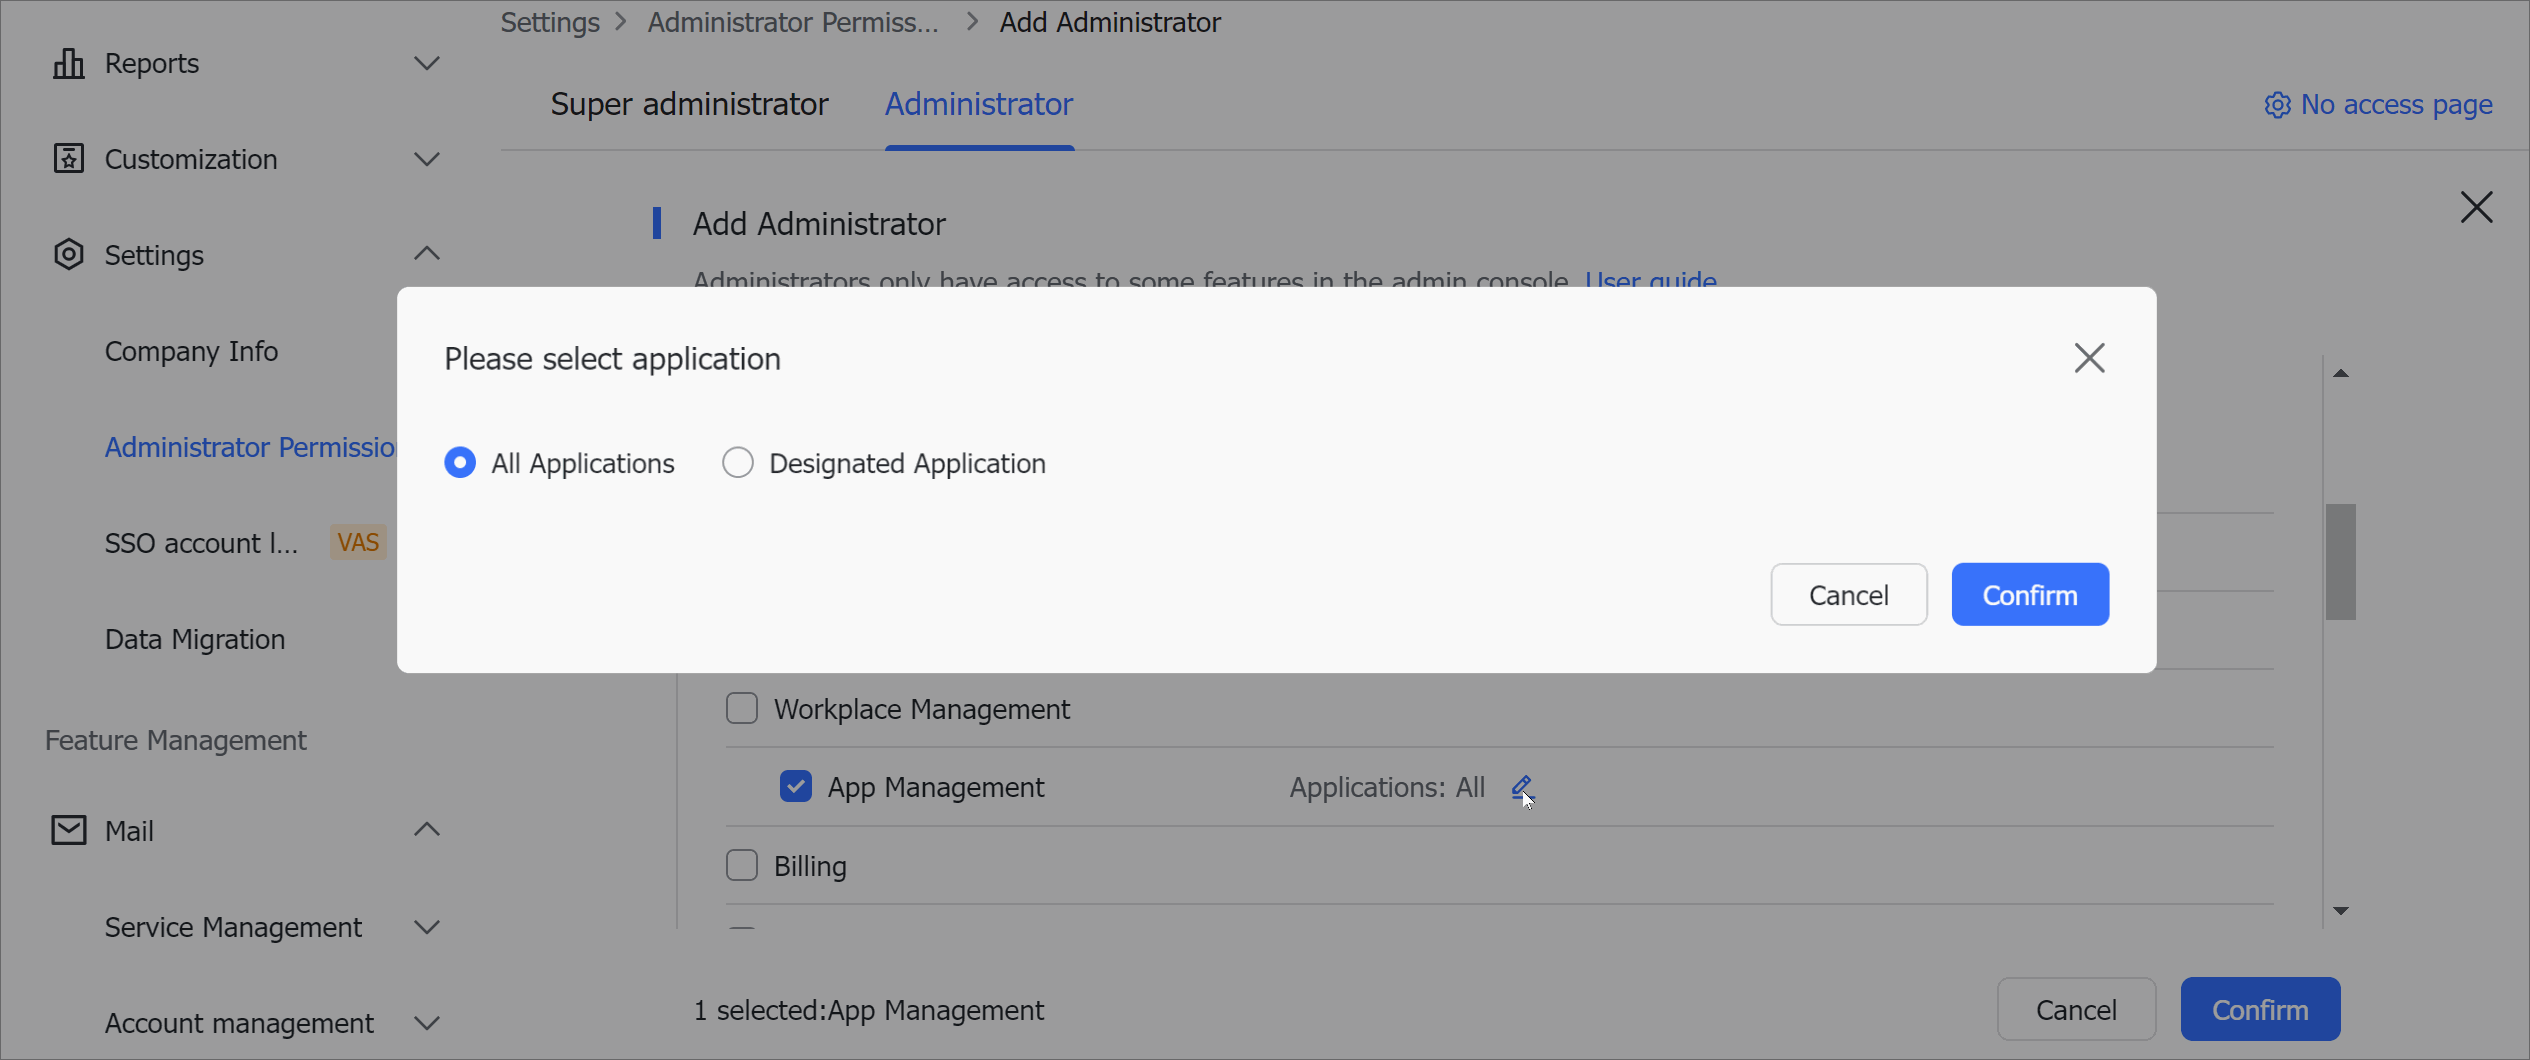
Task: Uncheck the App Management checkbox
Action: pos(795,787)
